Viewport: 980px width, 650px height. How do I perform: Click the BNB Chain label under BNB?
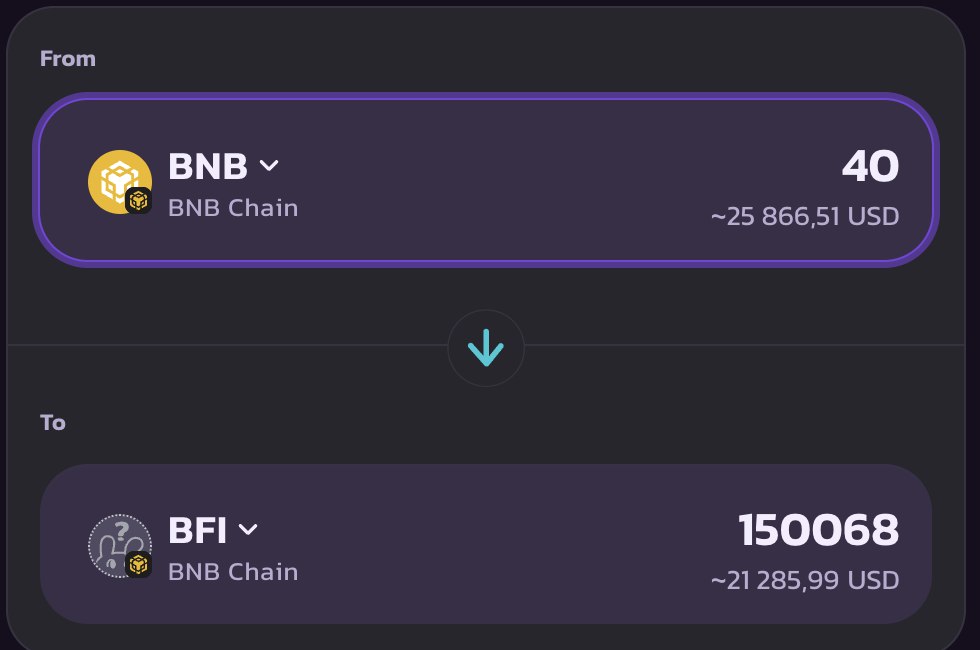[233, 208]
